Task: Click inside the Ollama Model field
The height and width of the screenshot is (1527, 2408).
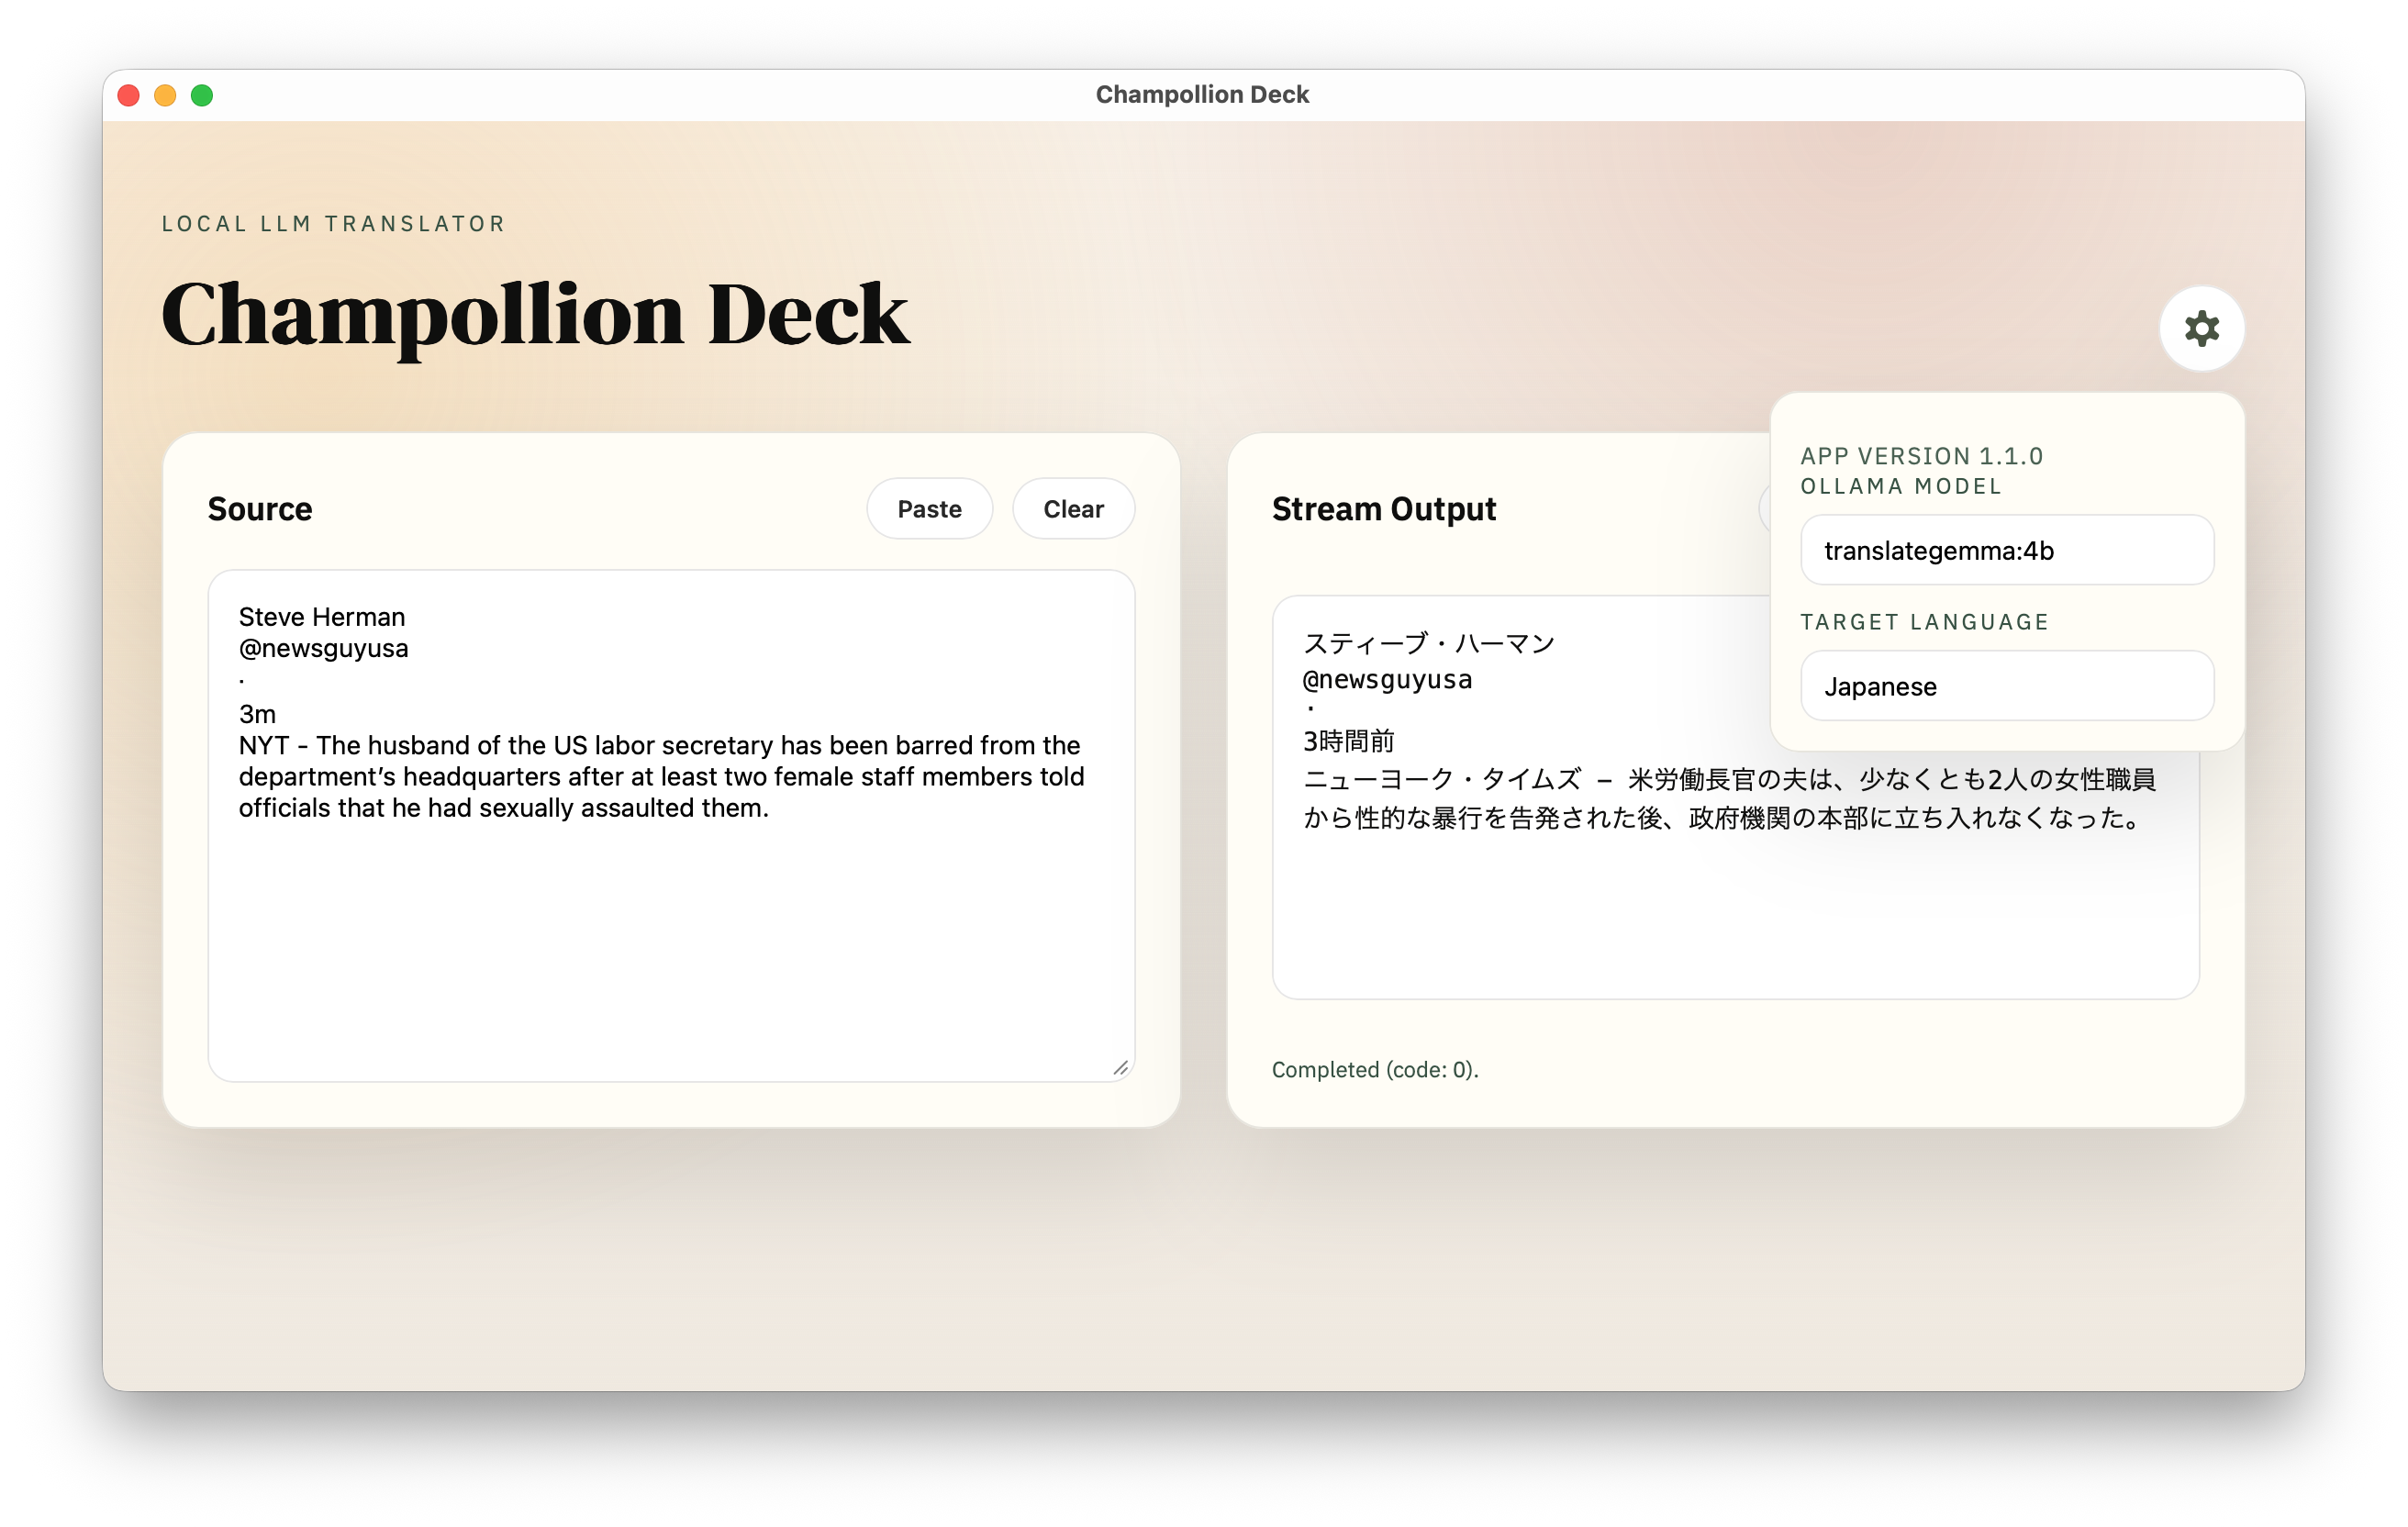Action: (x=2006, y=549)
